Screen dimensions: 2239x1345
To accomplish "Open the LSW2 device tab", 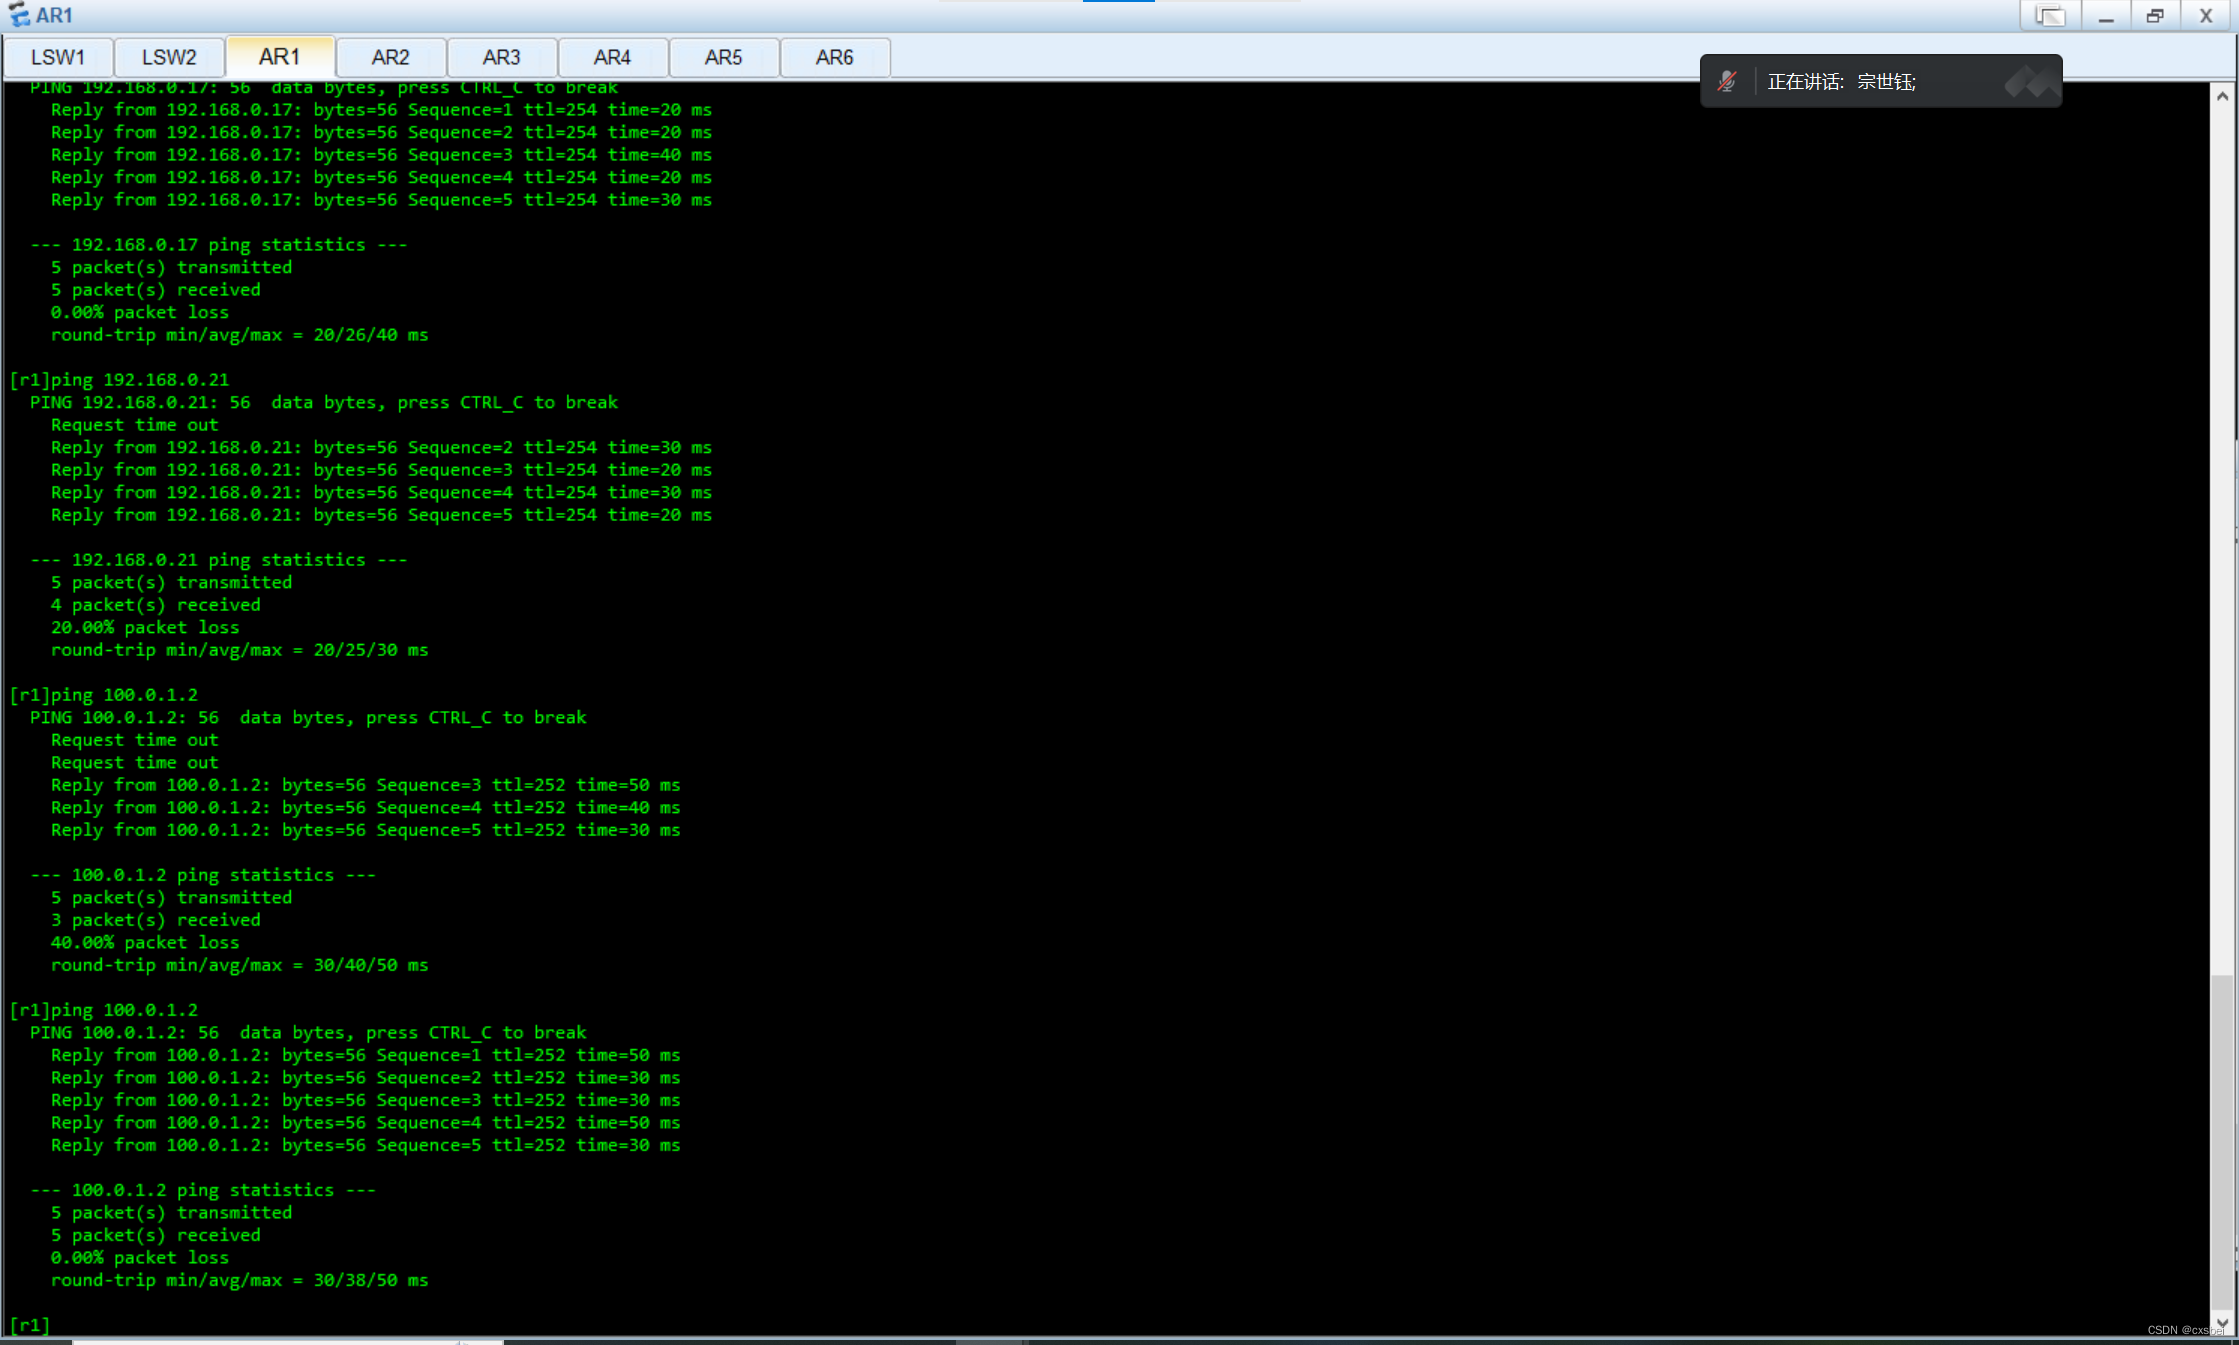I will pyautogui.click(x=169, y=57).
